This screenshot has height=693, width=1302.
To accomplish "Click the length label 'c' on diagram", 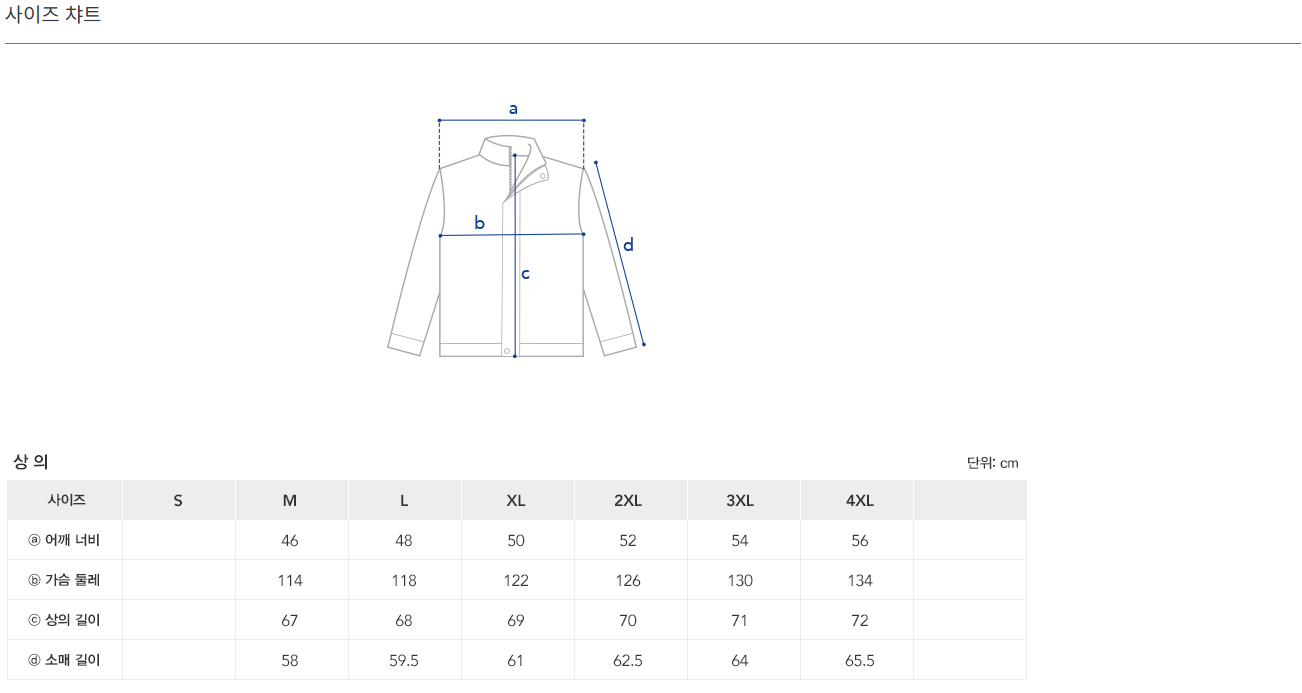I will pos(525,273).
